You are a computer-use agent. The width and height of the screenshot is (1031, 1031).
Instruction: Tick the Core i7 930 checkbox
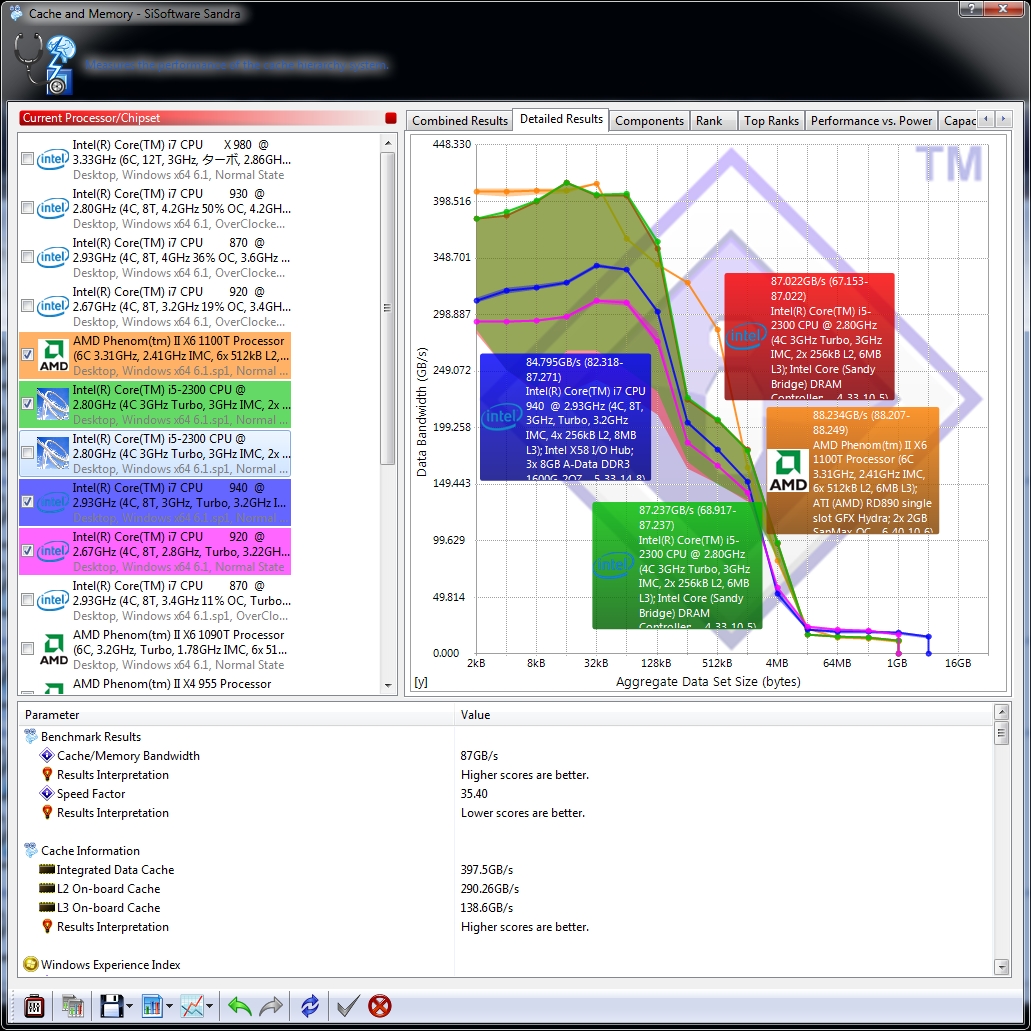[x=28, y=208]
